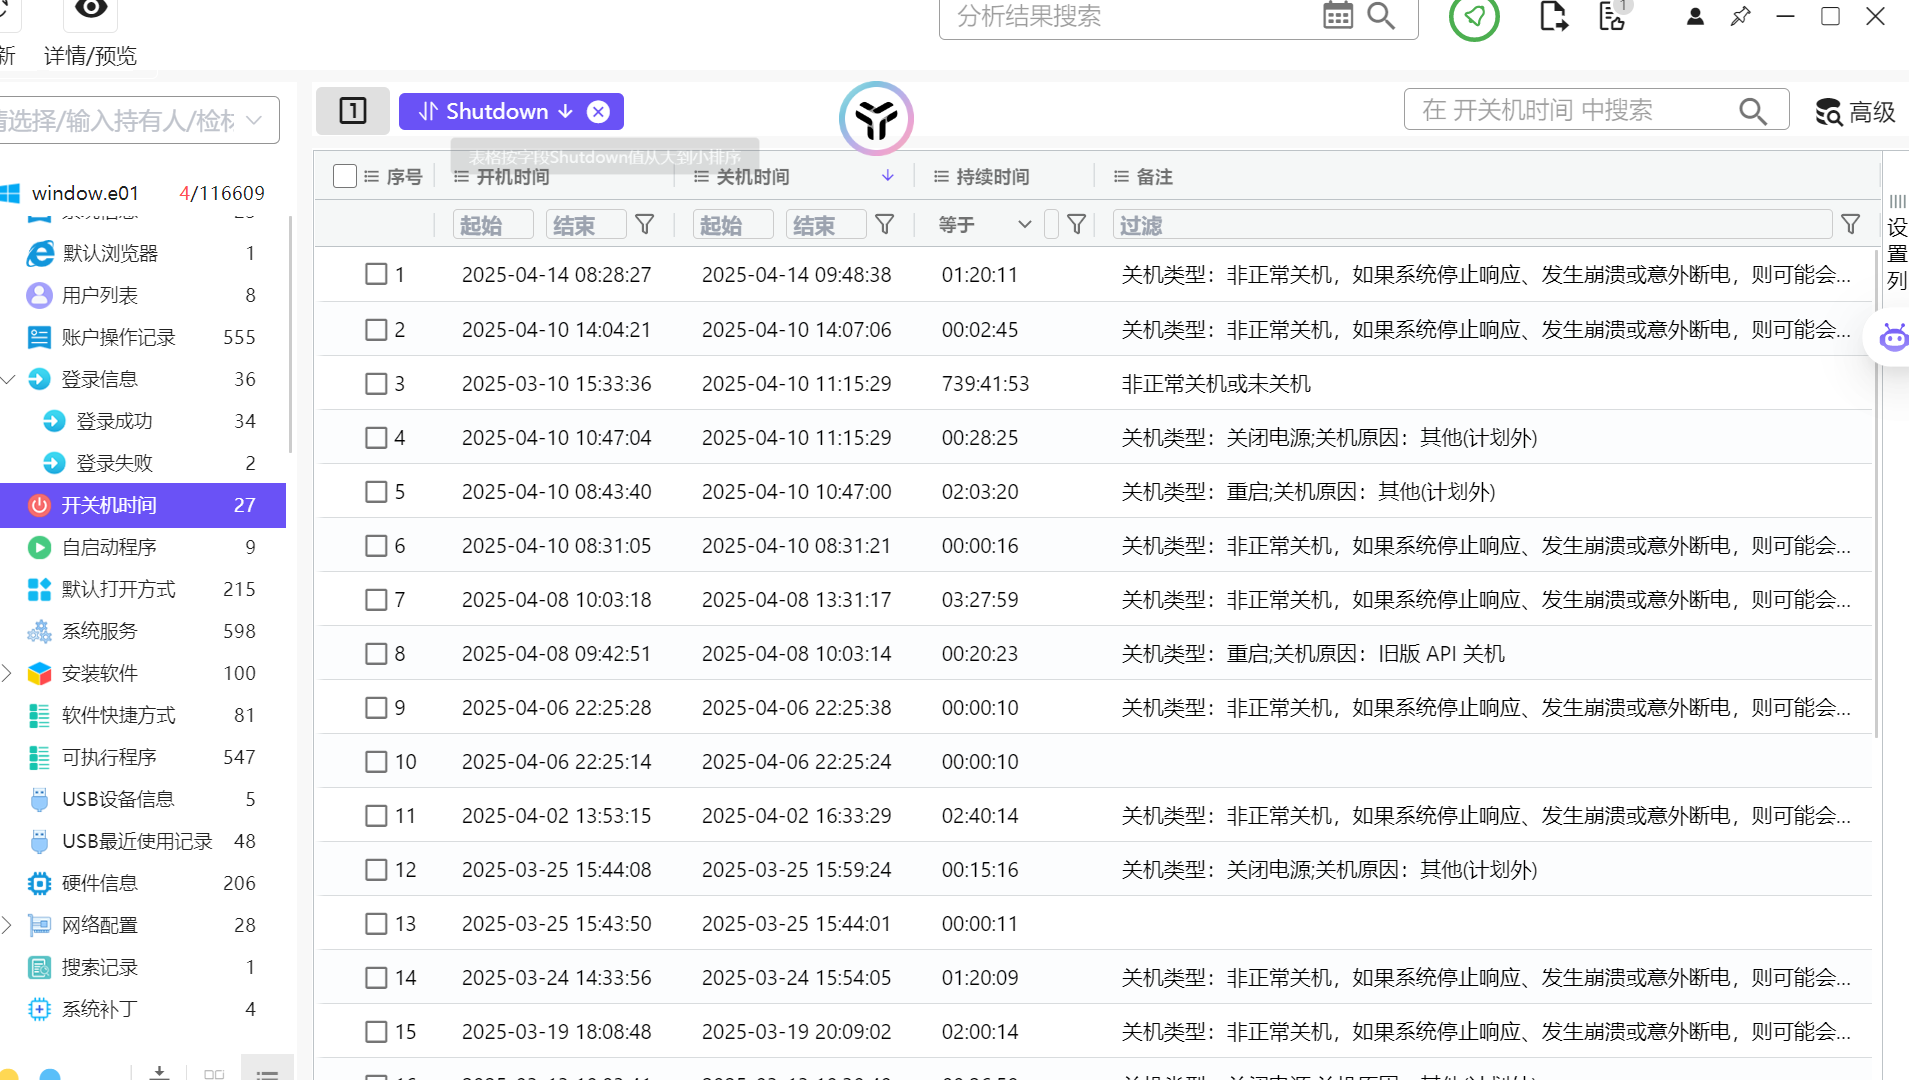Apply filter on 备注 column
The width and height of the screenshot is (1909, 1080).
1851,225
